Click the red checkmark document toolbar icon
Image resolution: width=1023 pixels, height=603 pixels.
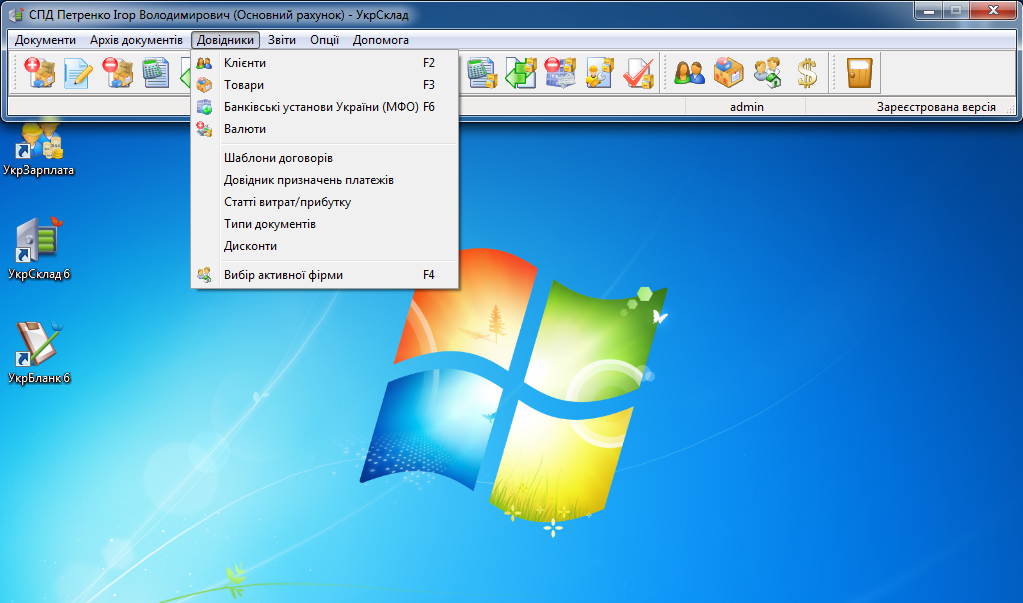(x=637, y=73)
